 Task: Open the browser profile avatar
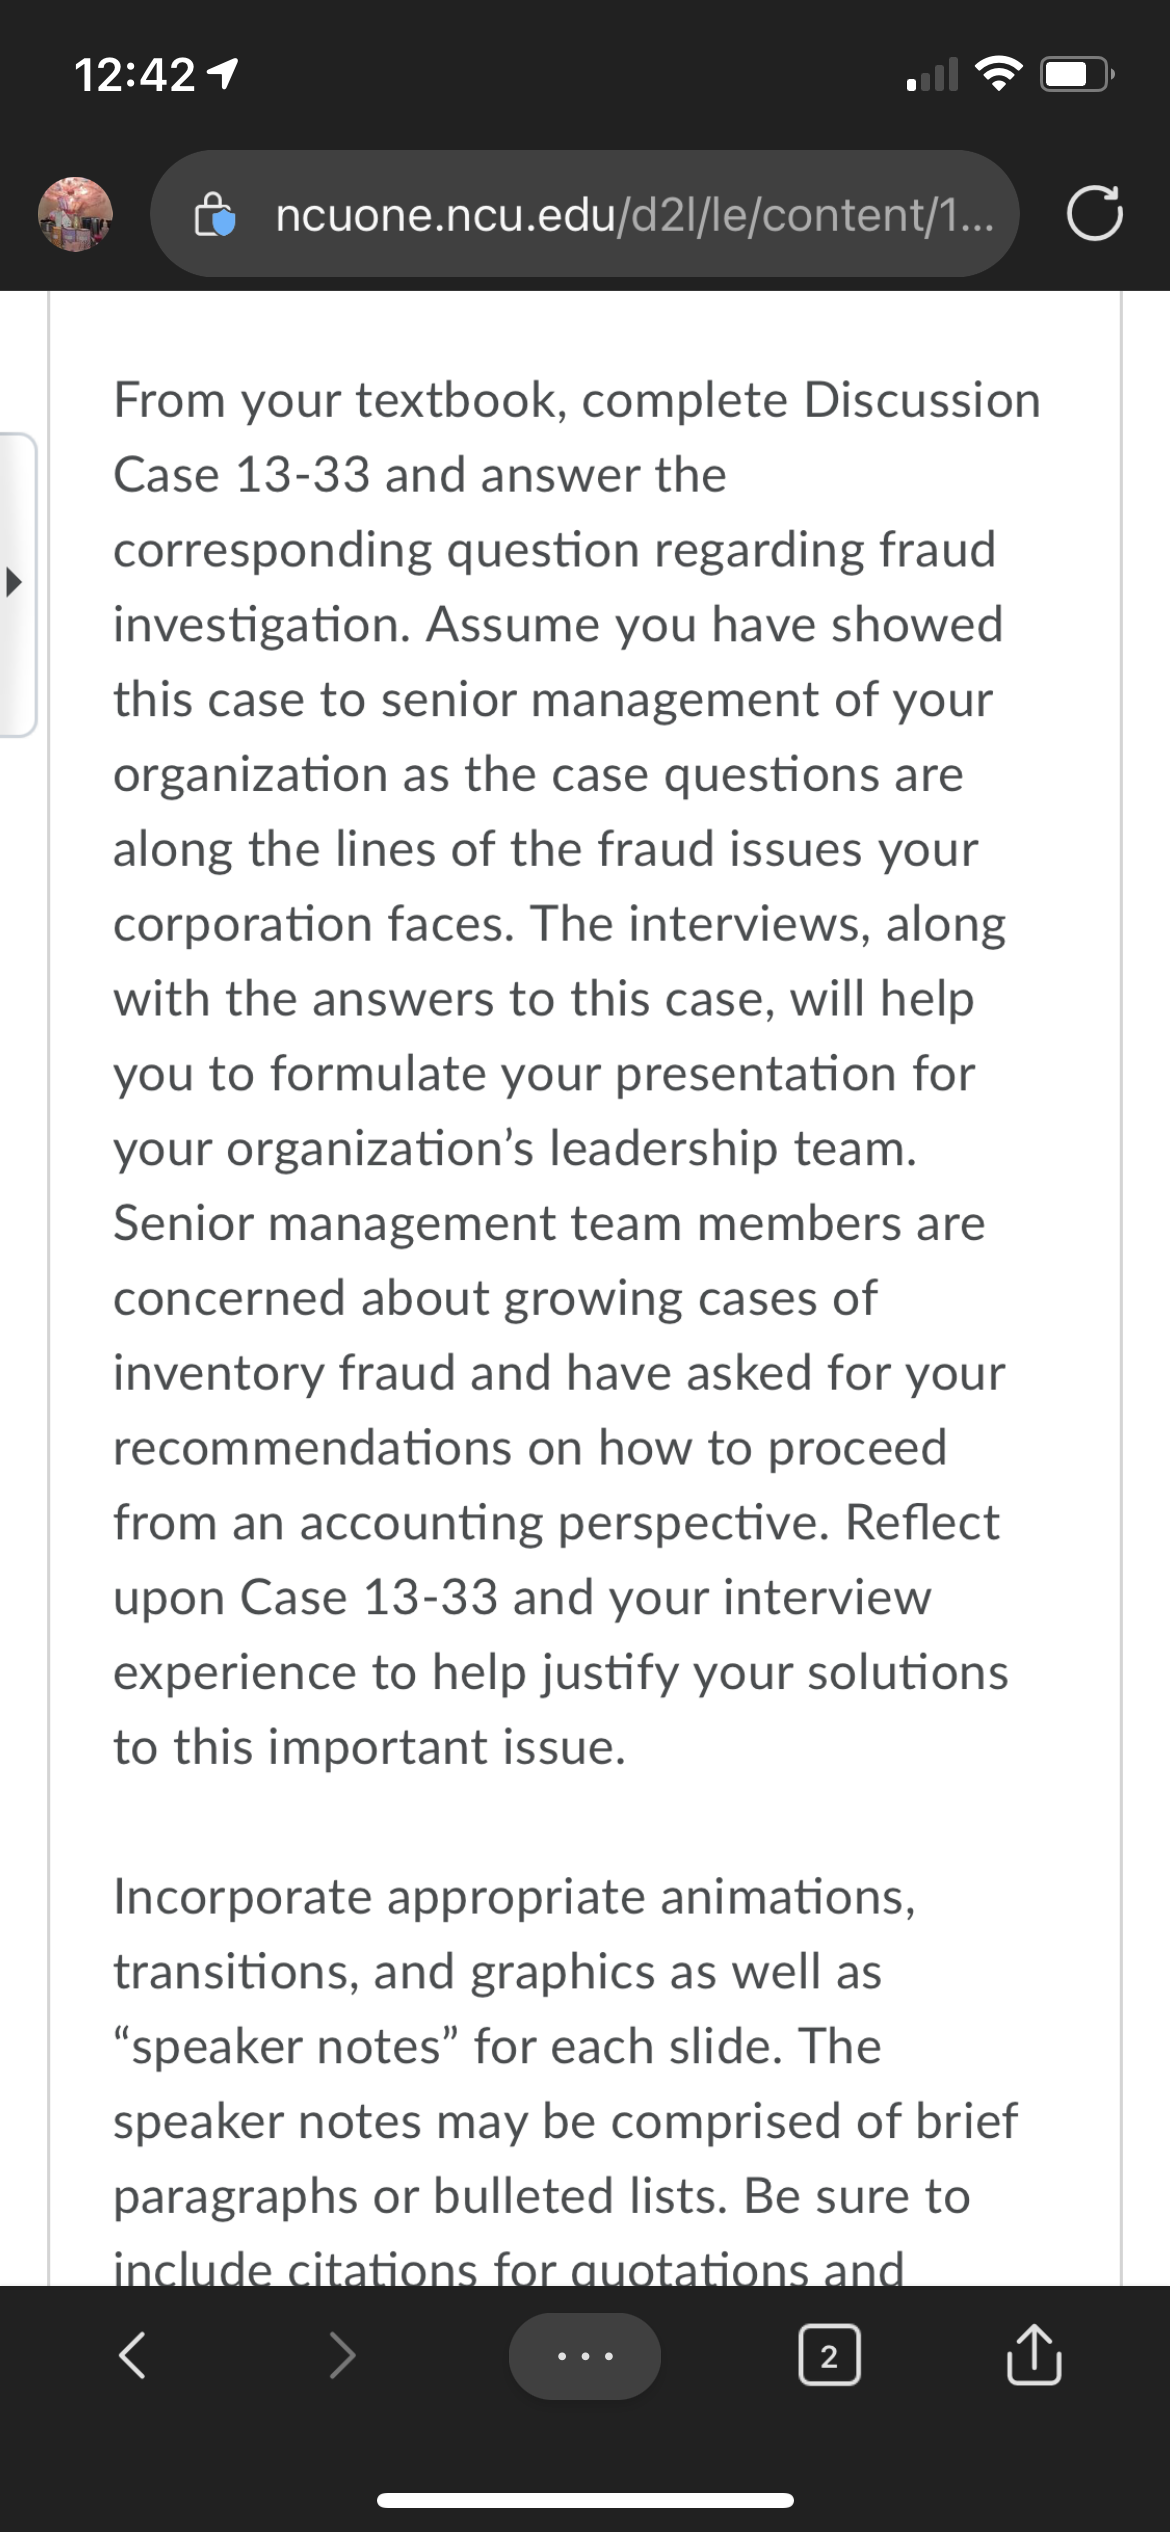75,215
